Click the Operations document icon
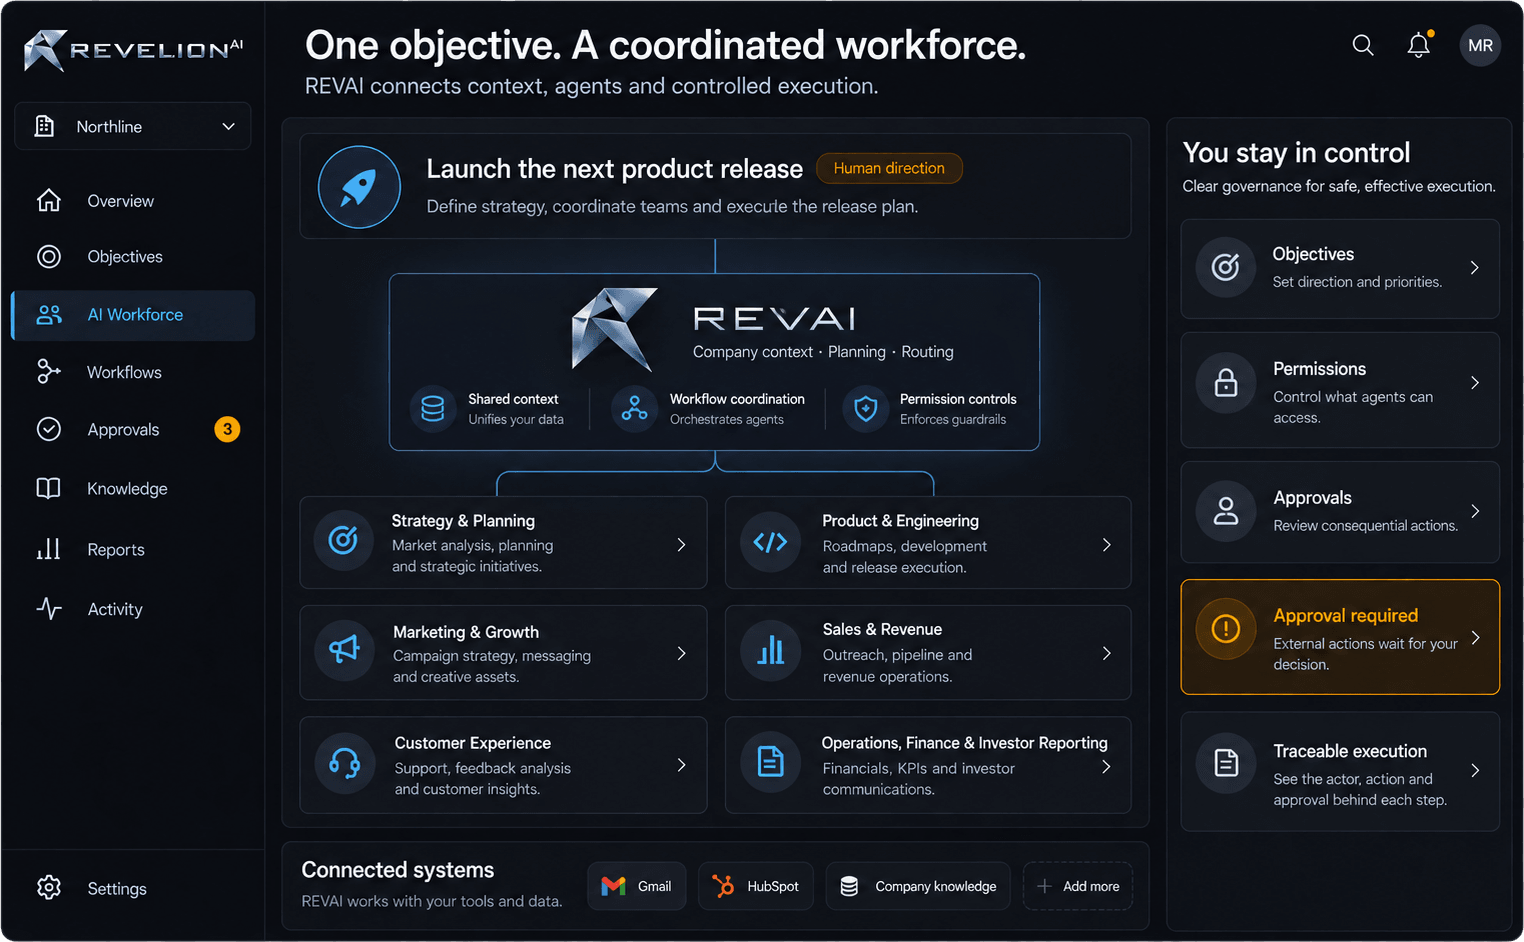 tap(770, 763)
